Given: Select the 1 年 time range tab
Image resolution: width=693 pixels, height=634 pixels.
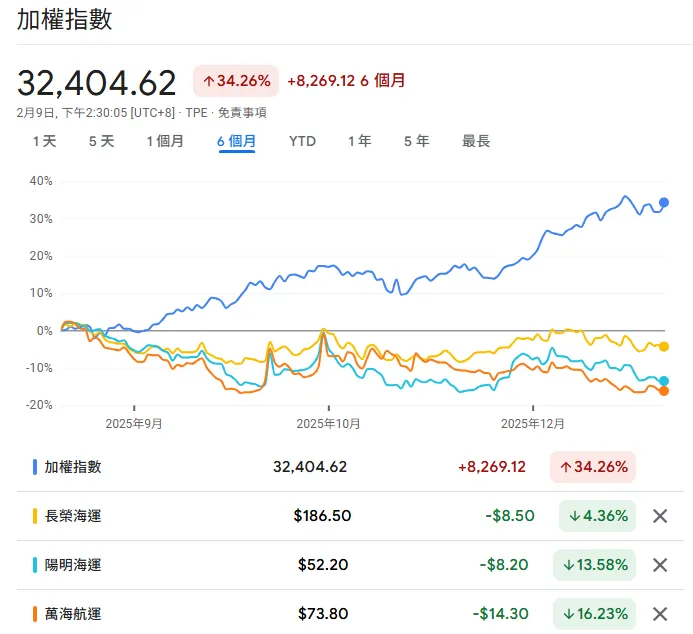Looking at the screenshot, I should (x=359, y=141).
